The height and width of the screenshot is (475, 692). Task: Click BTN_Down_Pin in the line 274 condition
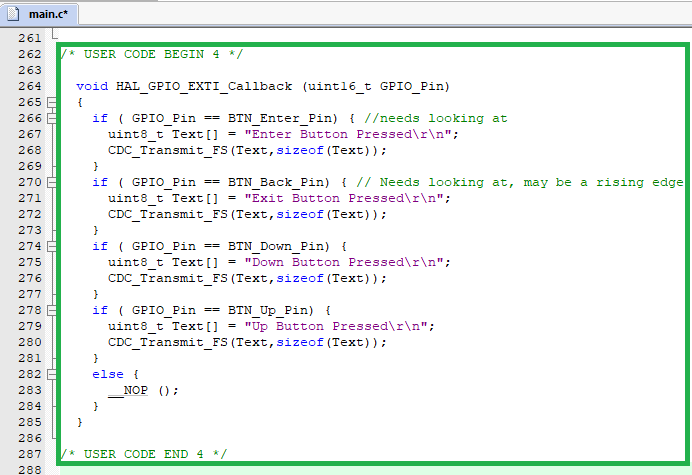click(x=276, y=247)
